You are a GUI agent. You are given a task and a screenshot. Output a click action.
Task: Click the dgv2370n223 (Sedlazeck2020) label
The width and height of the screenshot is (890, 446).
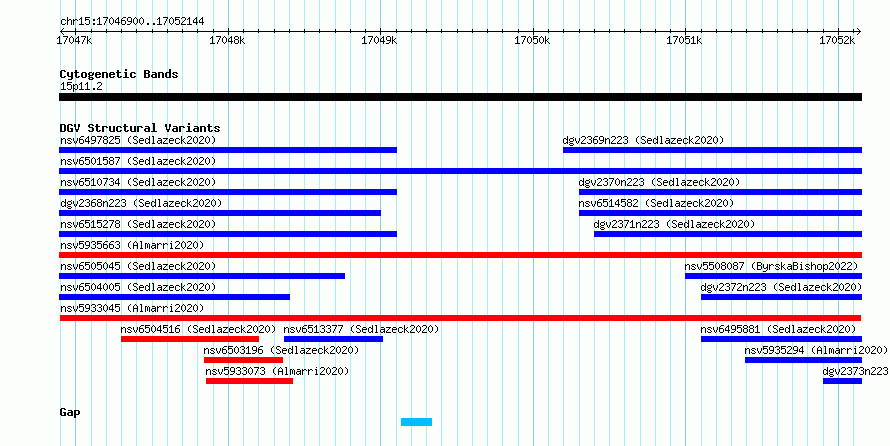pos(659,182)
